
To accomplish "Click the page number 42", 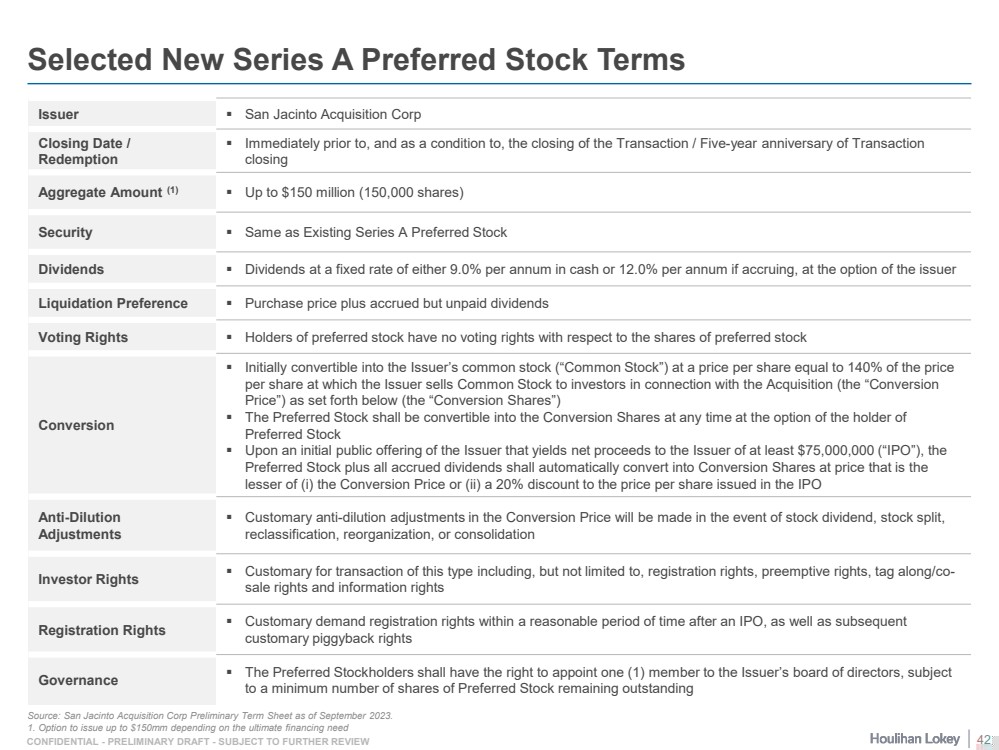I will tap(982, 739).
